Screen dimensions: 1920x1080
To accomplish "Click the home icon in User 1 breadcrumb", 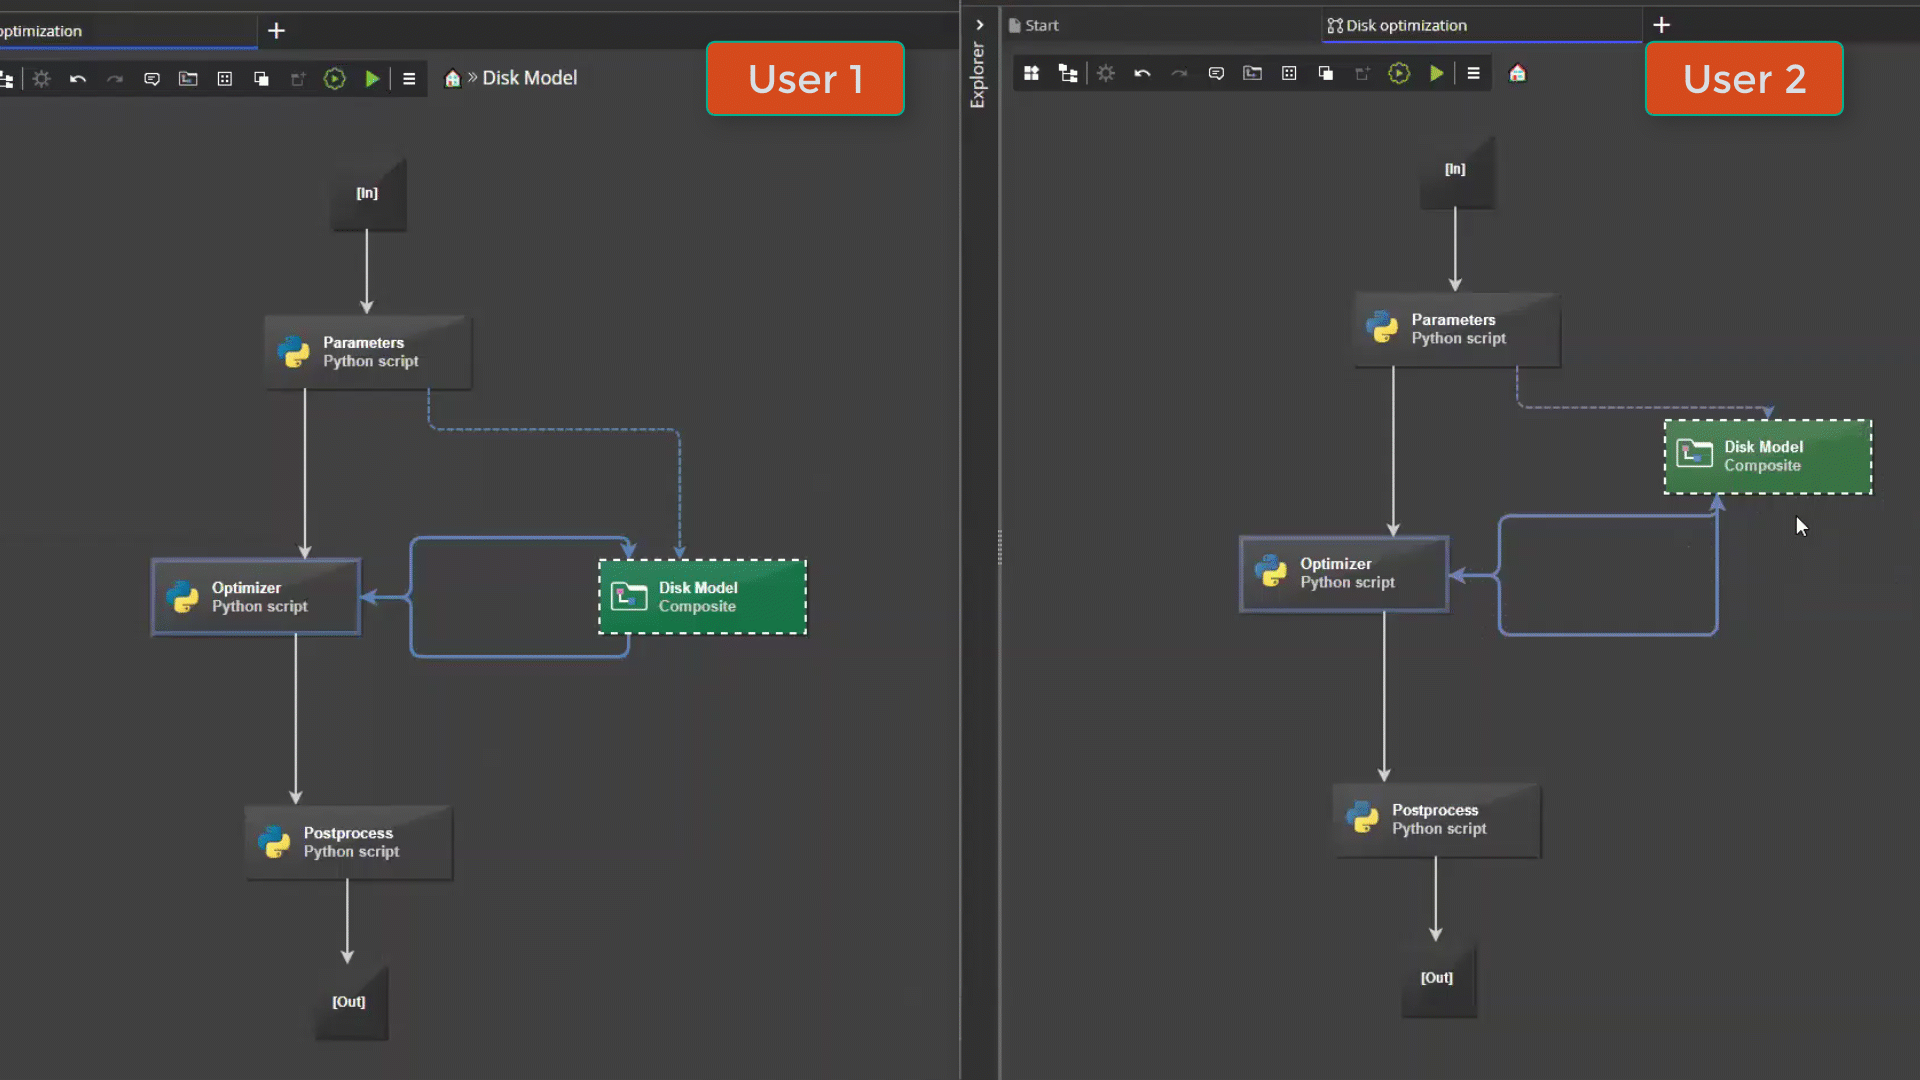I will [x=452, y=78].
